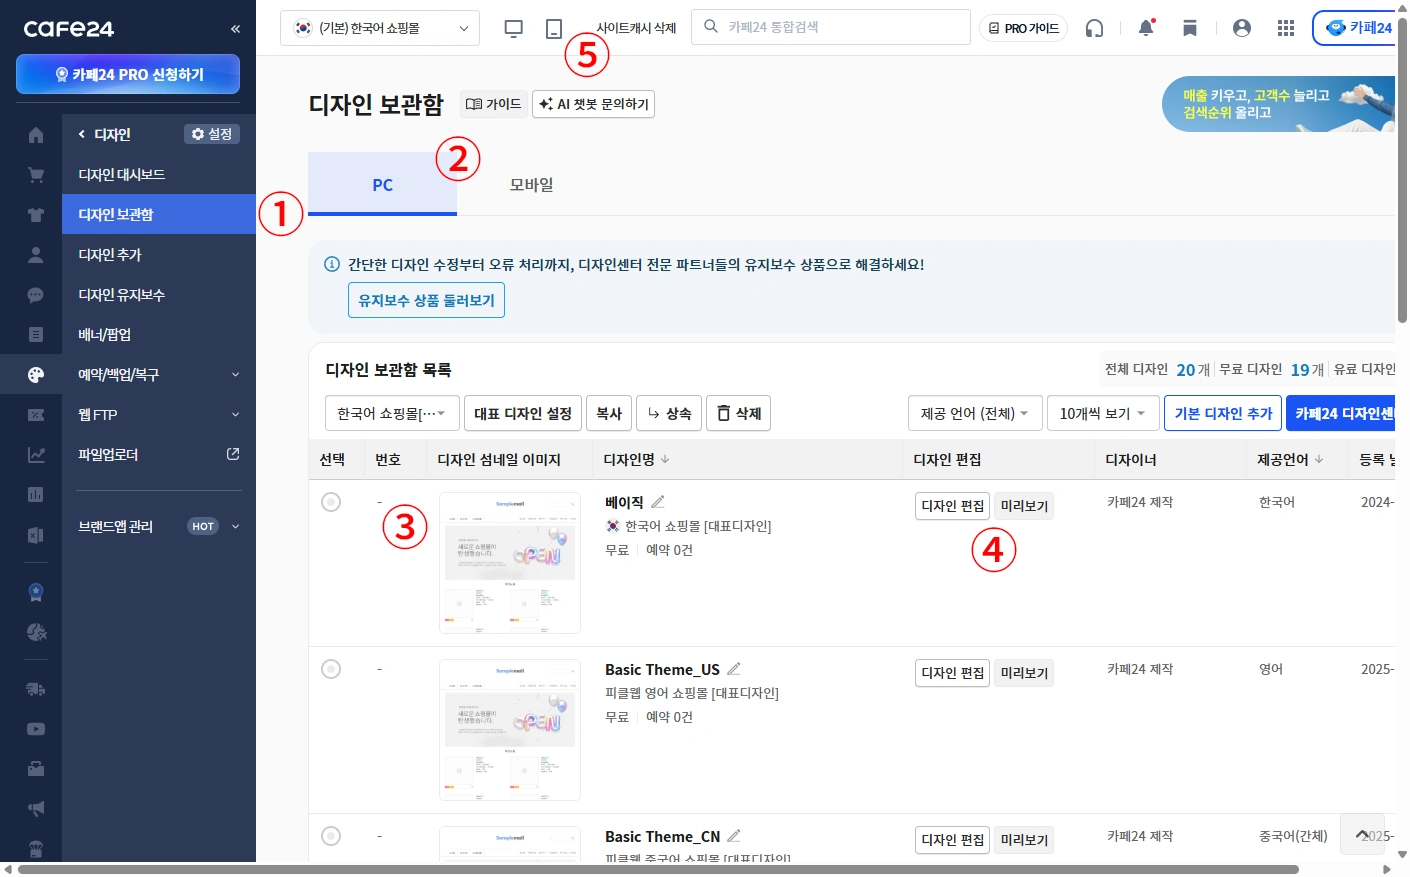Viewport: 1410px width, 877px height.
Task: Edit the Basic Theme_CN name pencil icon
Action: pyautogui.click(x=734, y=836)
